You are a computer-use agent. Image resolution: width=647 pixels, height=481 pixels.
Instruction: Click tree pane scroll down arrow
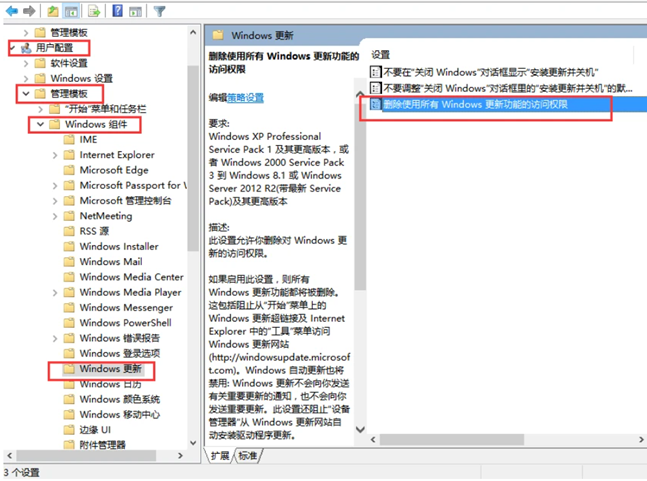point(193,443)
